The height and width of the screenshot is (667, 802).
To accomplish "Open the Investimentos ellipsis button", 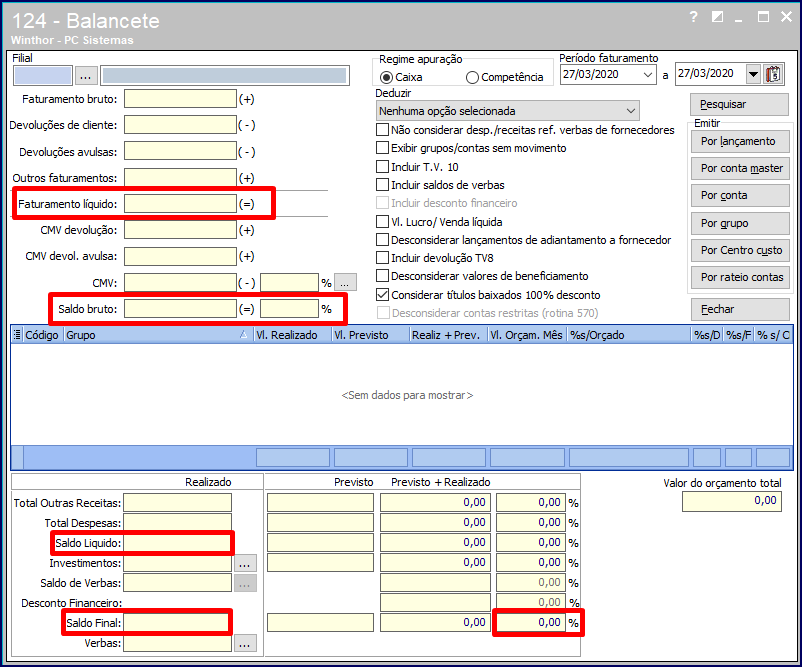I will 244,563.
